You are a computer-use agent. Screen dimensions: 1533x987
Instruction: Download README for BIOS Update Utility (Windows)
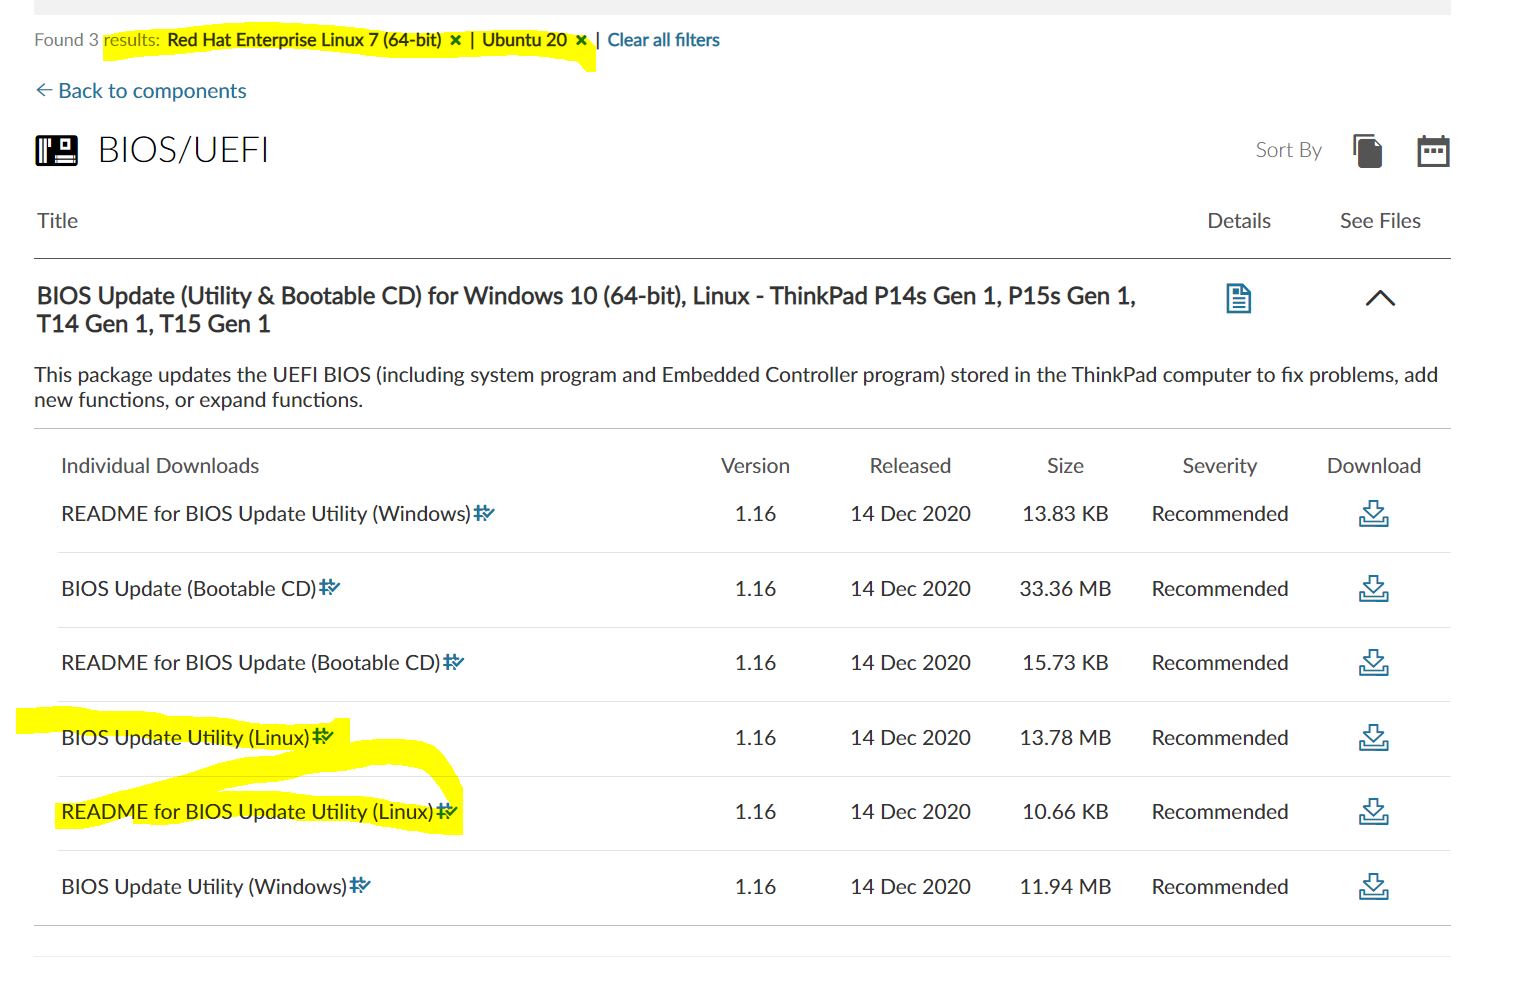point(1373,514)
